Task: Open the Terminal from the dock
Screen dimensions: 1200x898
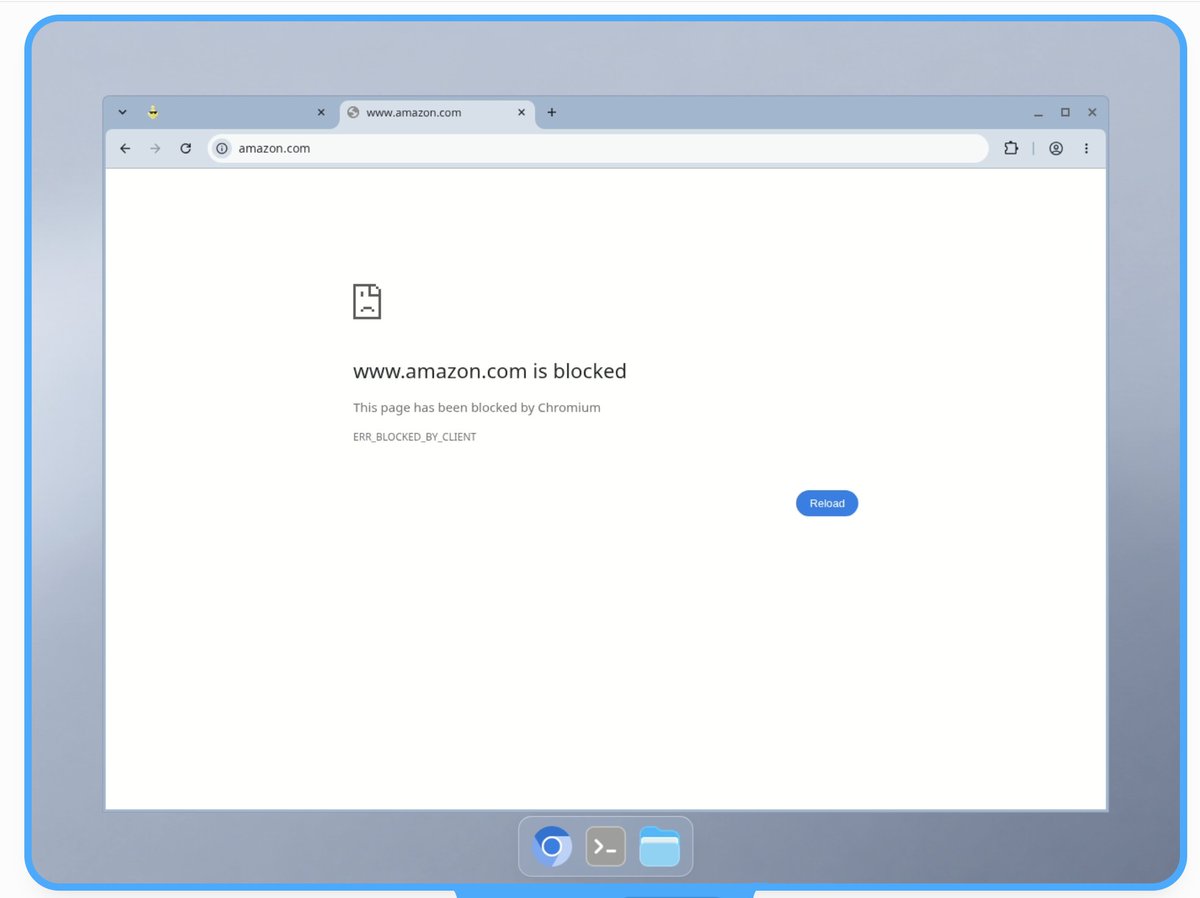Action: pos(605,847)
